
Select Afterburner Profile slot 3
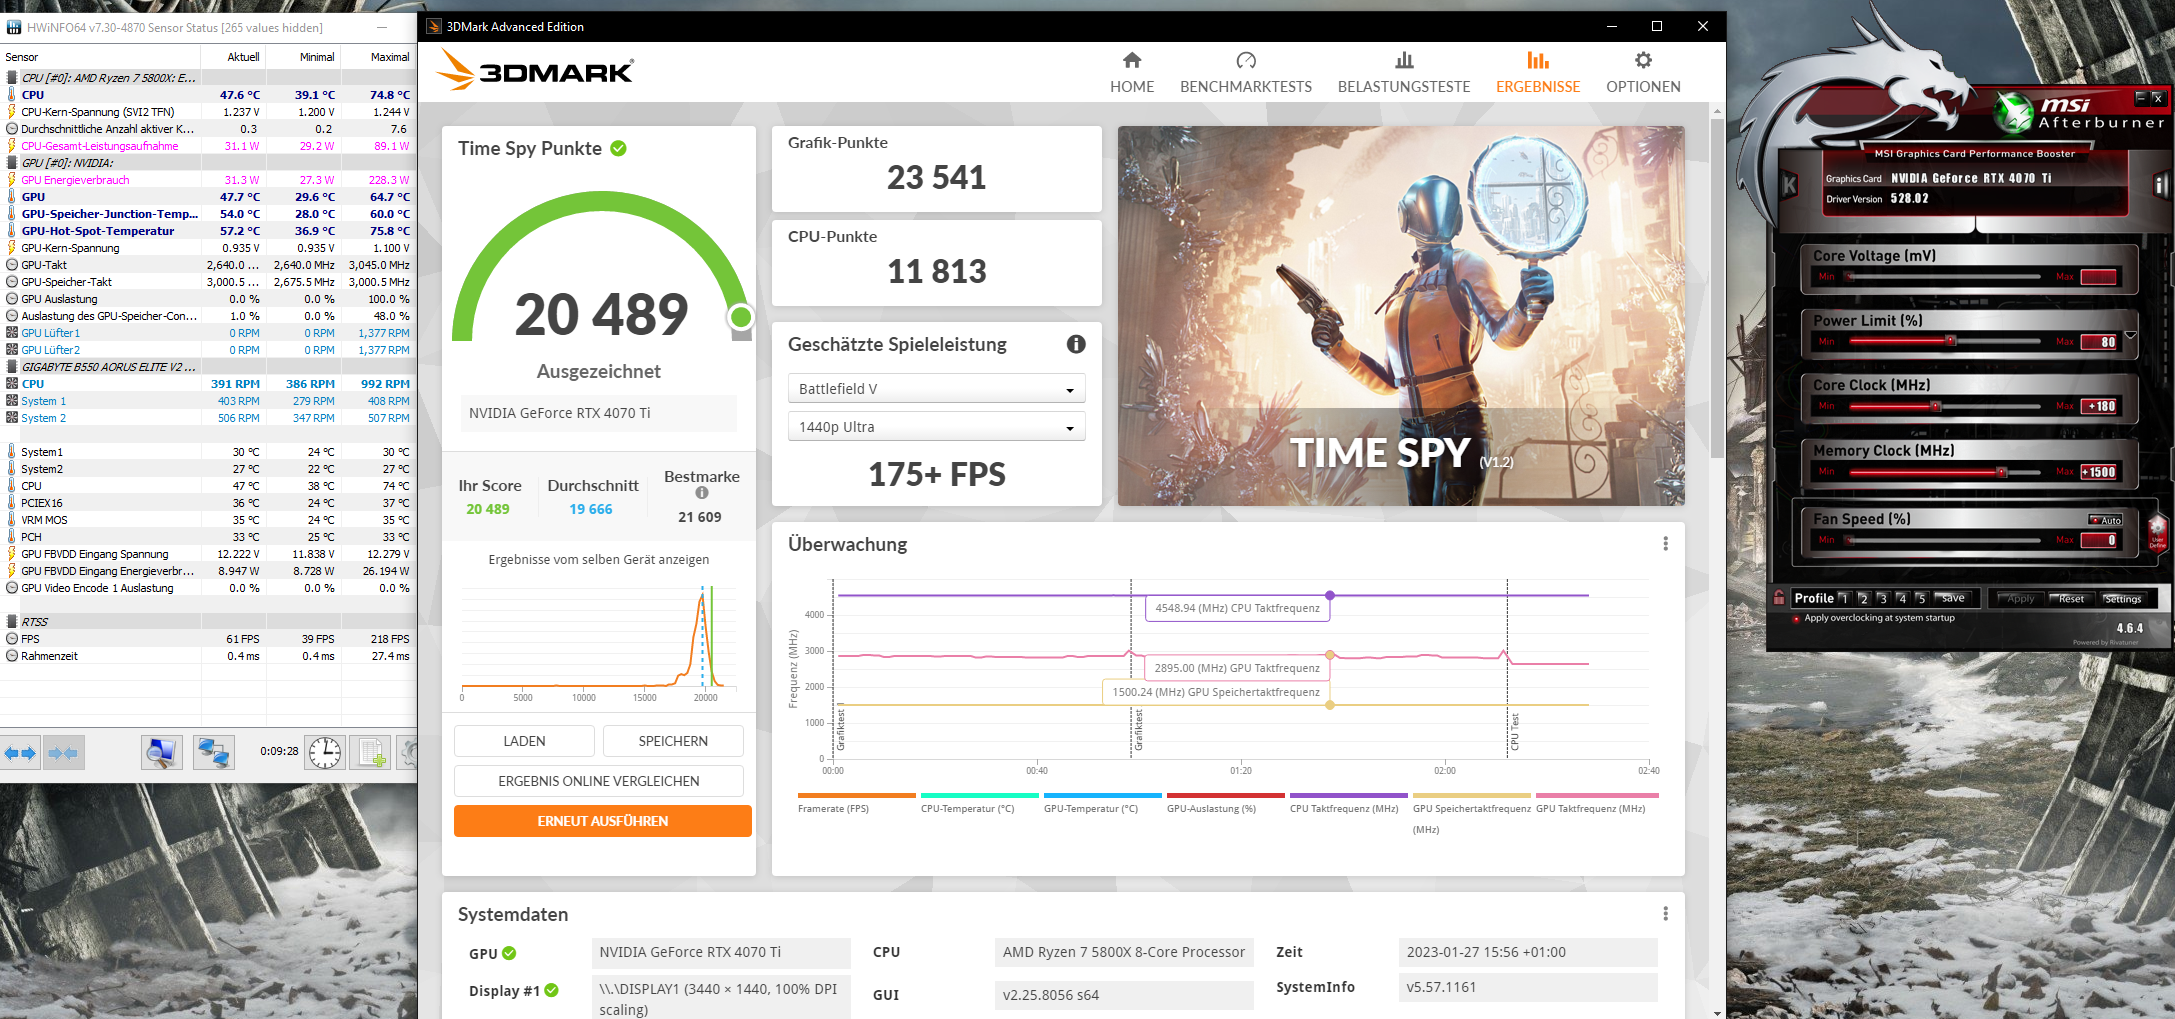pyautogui.click(x=1883, y=598)
